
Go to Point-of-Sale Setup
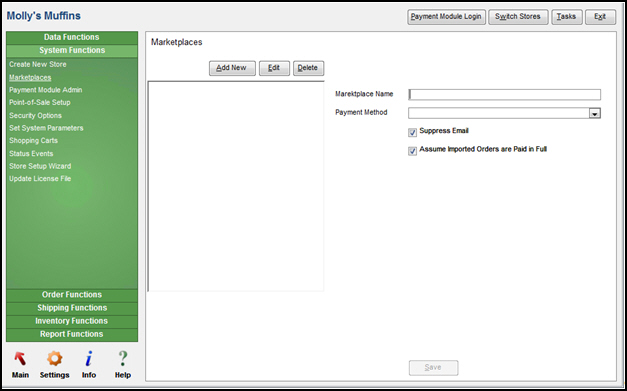[x=40, y=103]
